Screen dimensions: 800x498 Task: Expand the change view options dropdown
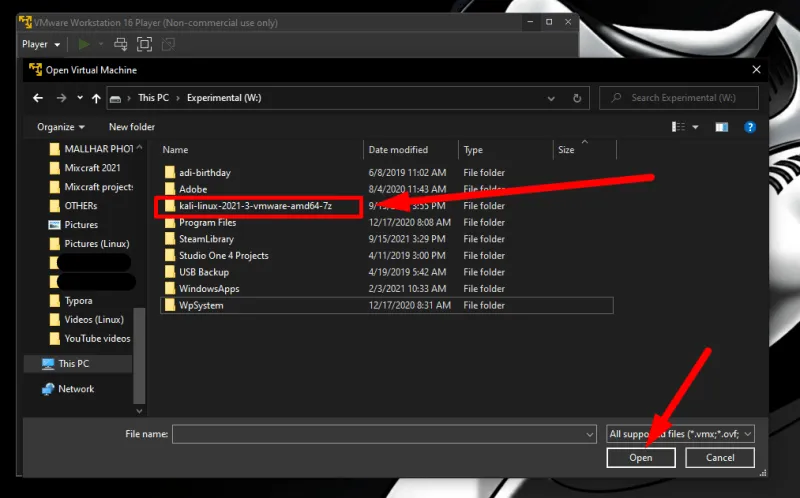click(x=697, y=127)
